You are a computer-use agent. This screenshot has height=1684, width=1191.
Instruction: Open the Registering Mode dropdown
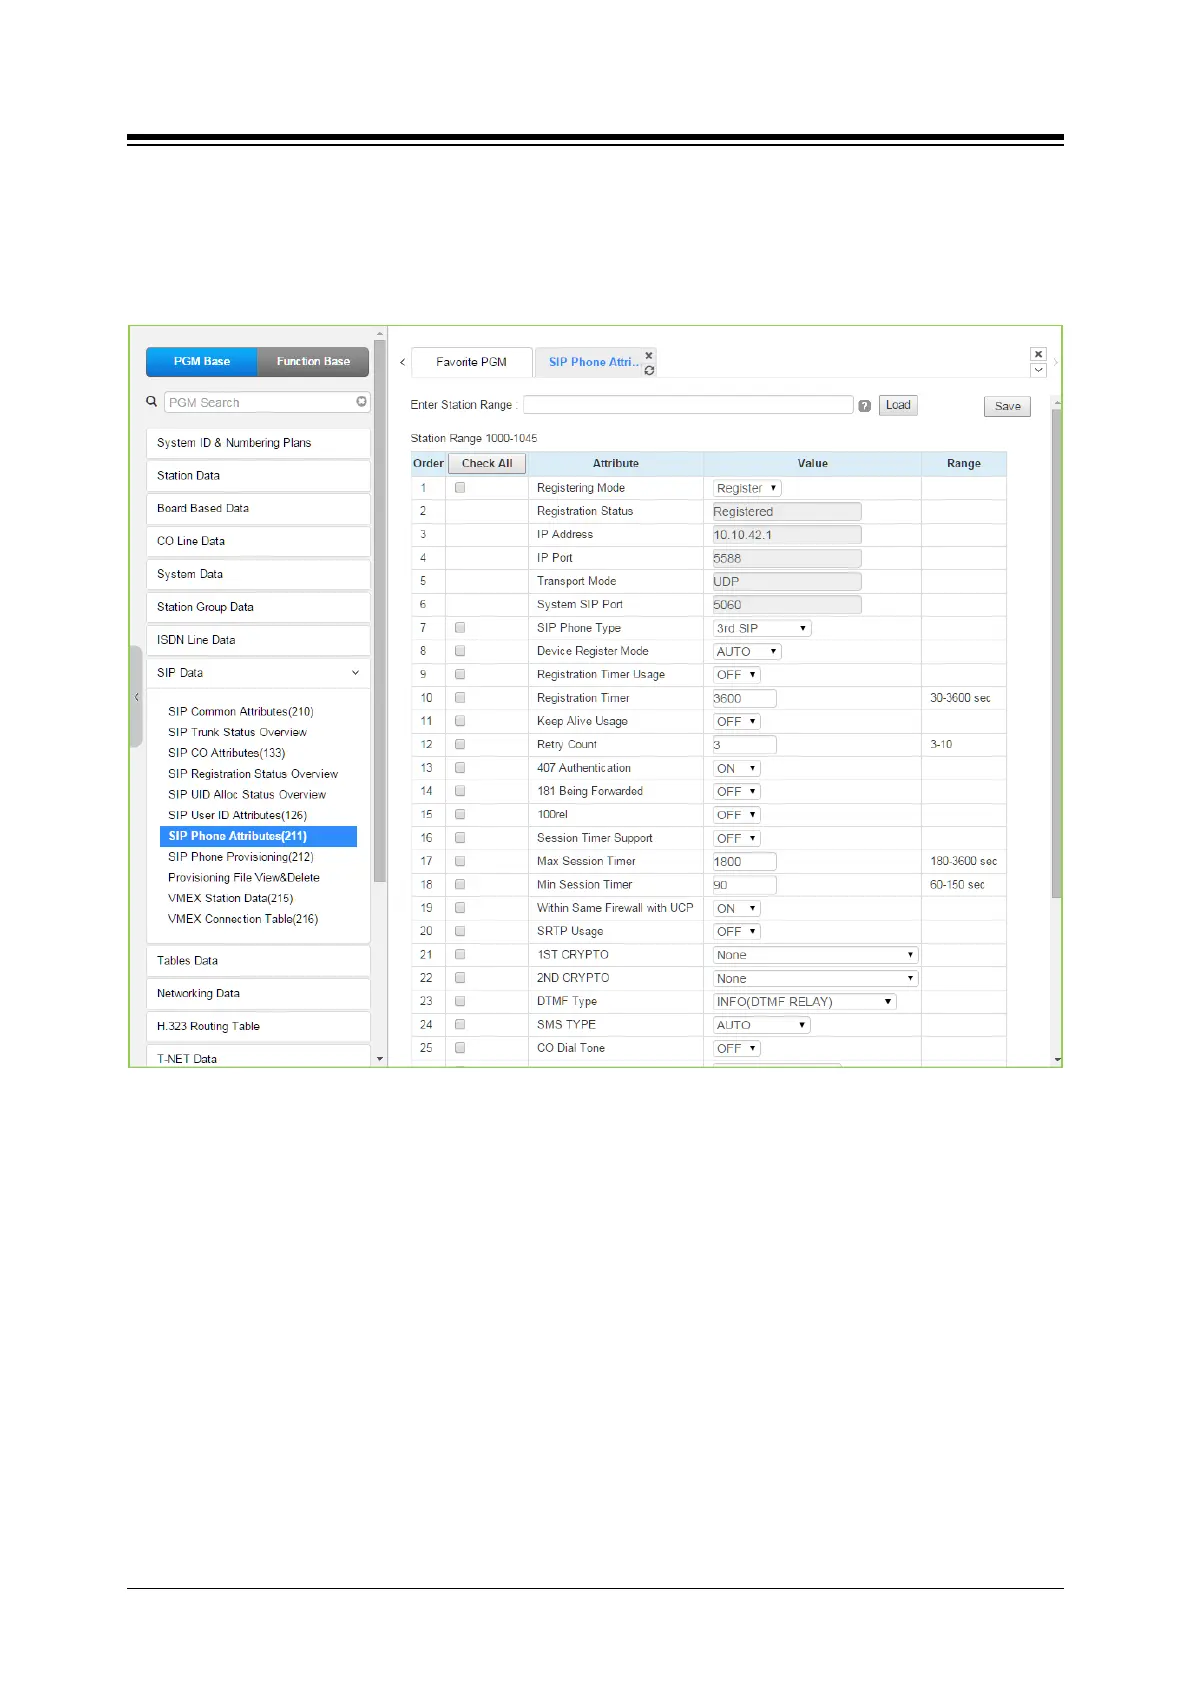point(747,488)
